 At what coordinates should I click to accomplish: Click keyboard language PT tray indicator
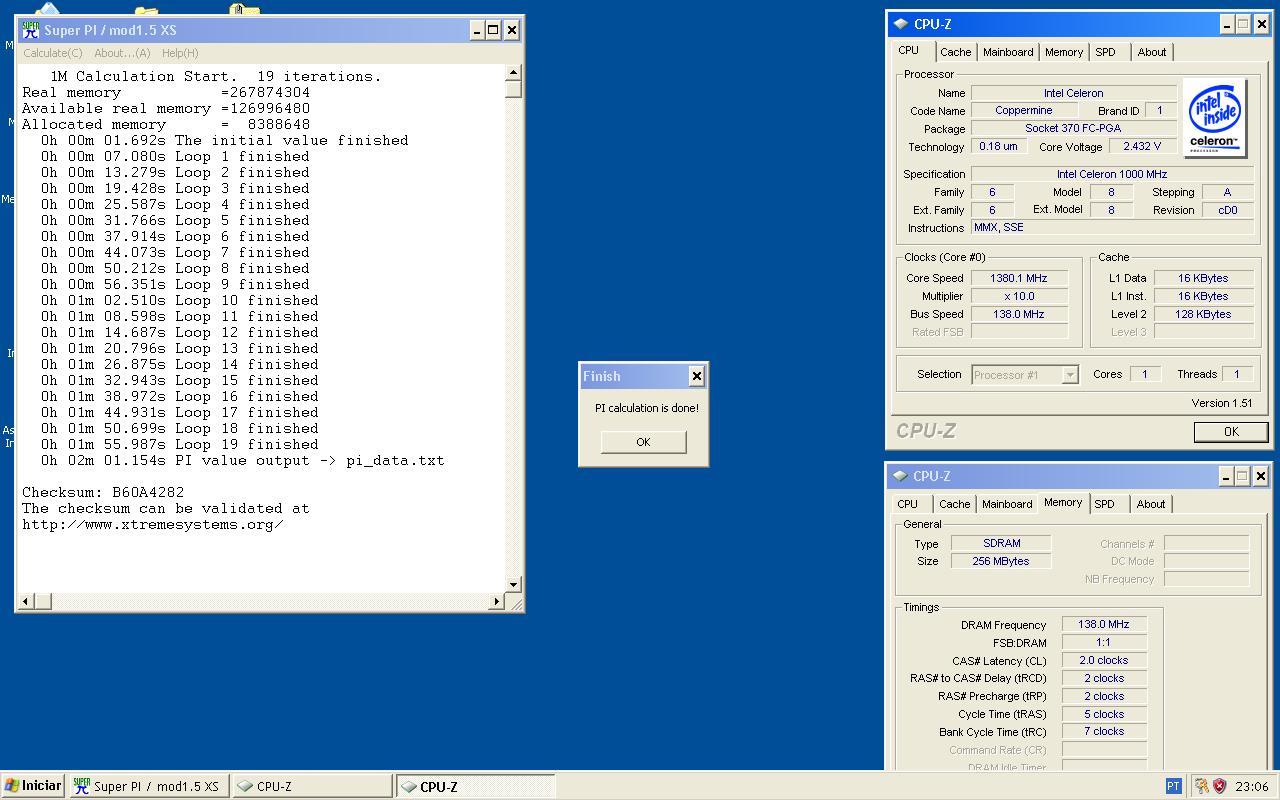pyautogui.click(x=1174, y=786)
